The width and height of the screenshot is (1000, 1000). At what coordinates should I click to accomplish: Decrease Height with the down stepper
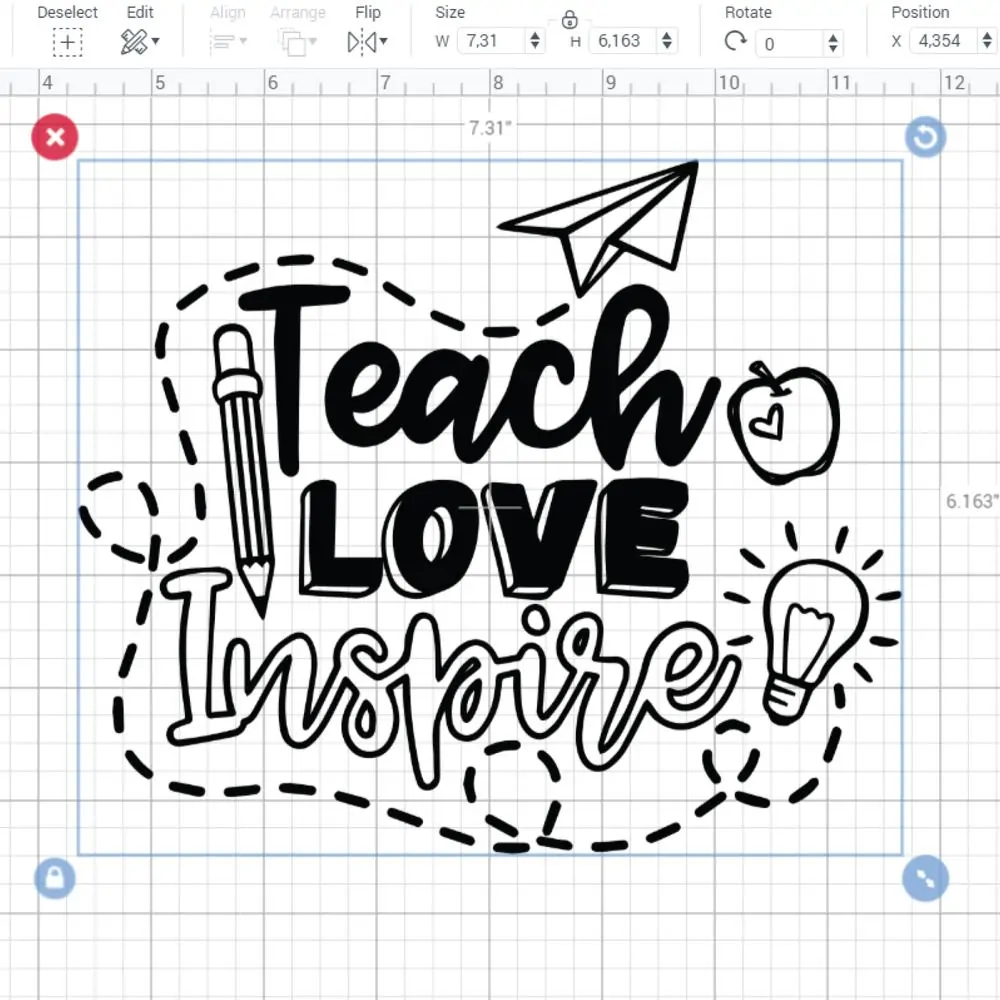667,47
